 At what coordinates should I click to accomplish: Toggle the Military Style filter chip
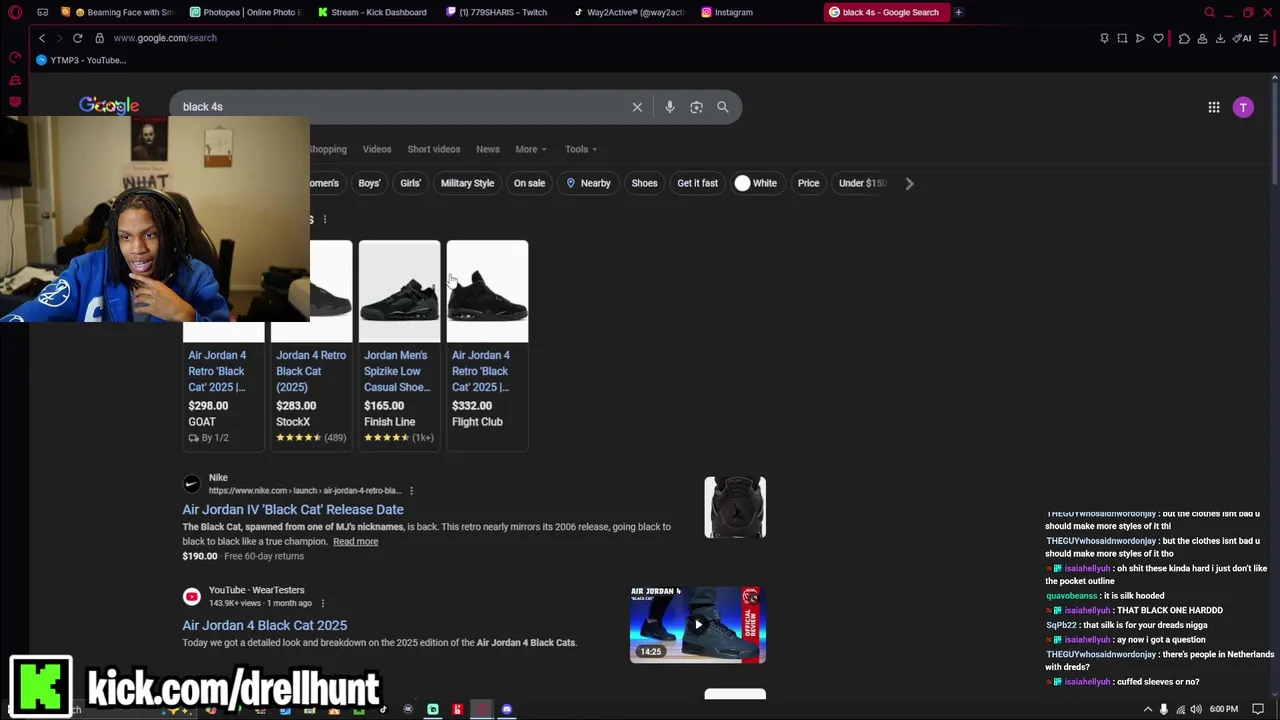click(x=467, y=183)
